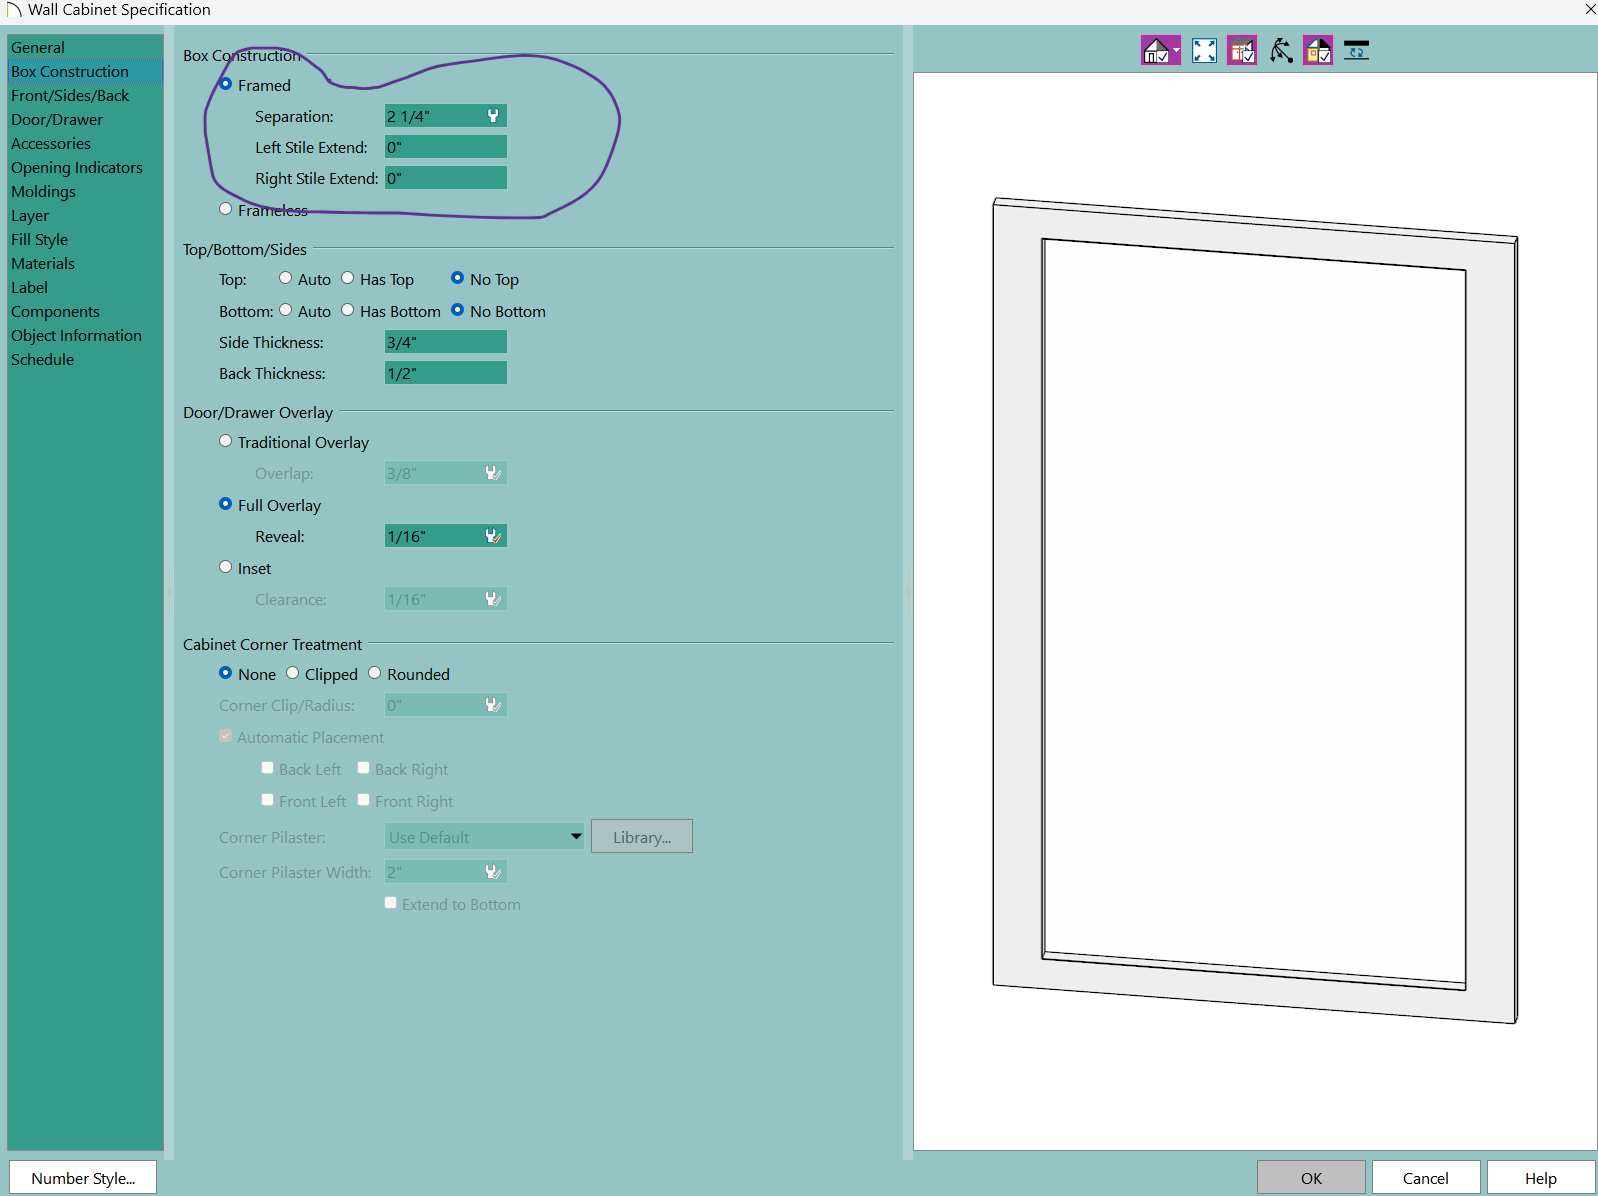Click the mouse-orbit camera icon
Viewport: 1598px width, 1196px height.
[1281, 50]
